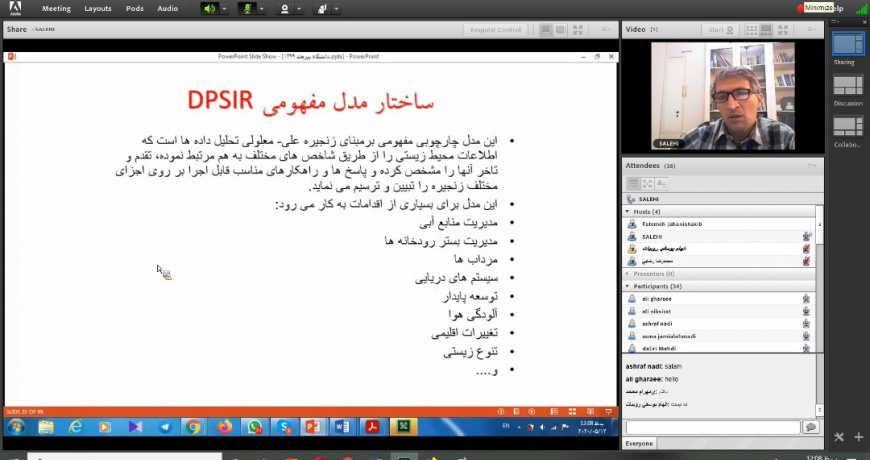Expand the speaker options dropdown arrow
Viewport: 870px width, 460px height.
224,9
